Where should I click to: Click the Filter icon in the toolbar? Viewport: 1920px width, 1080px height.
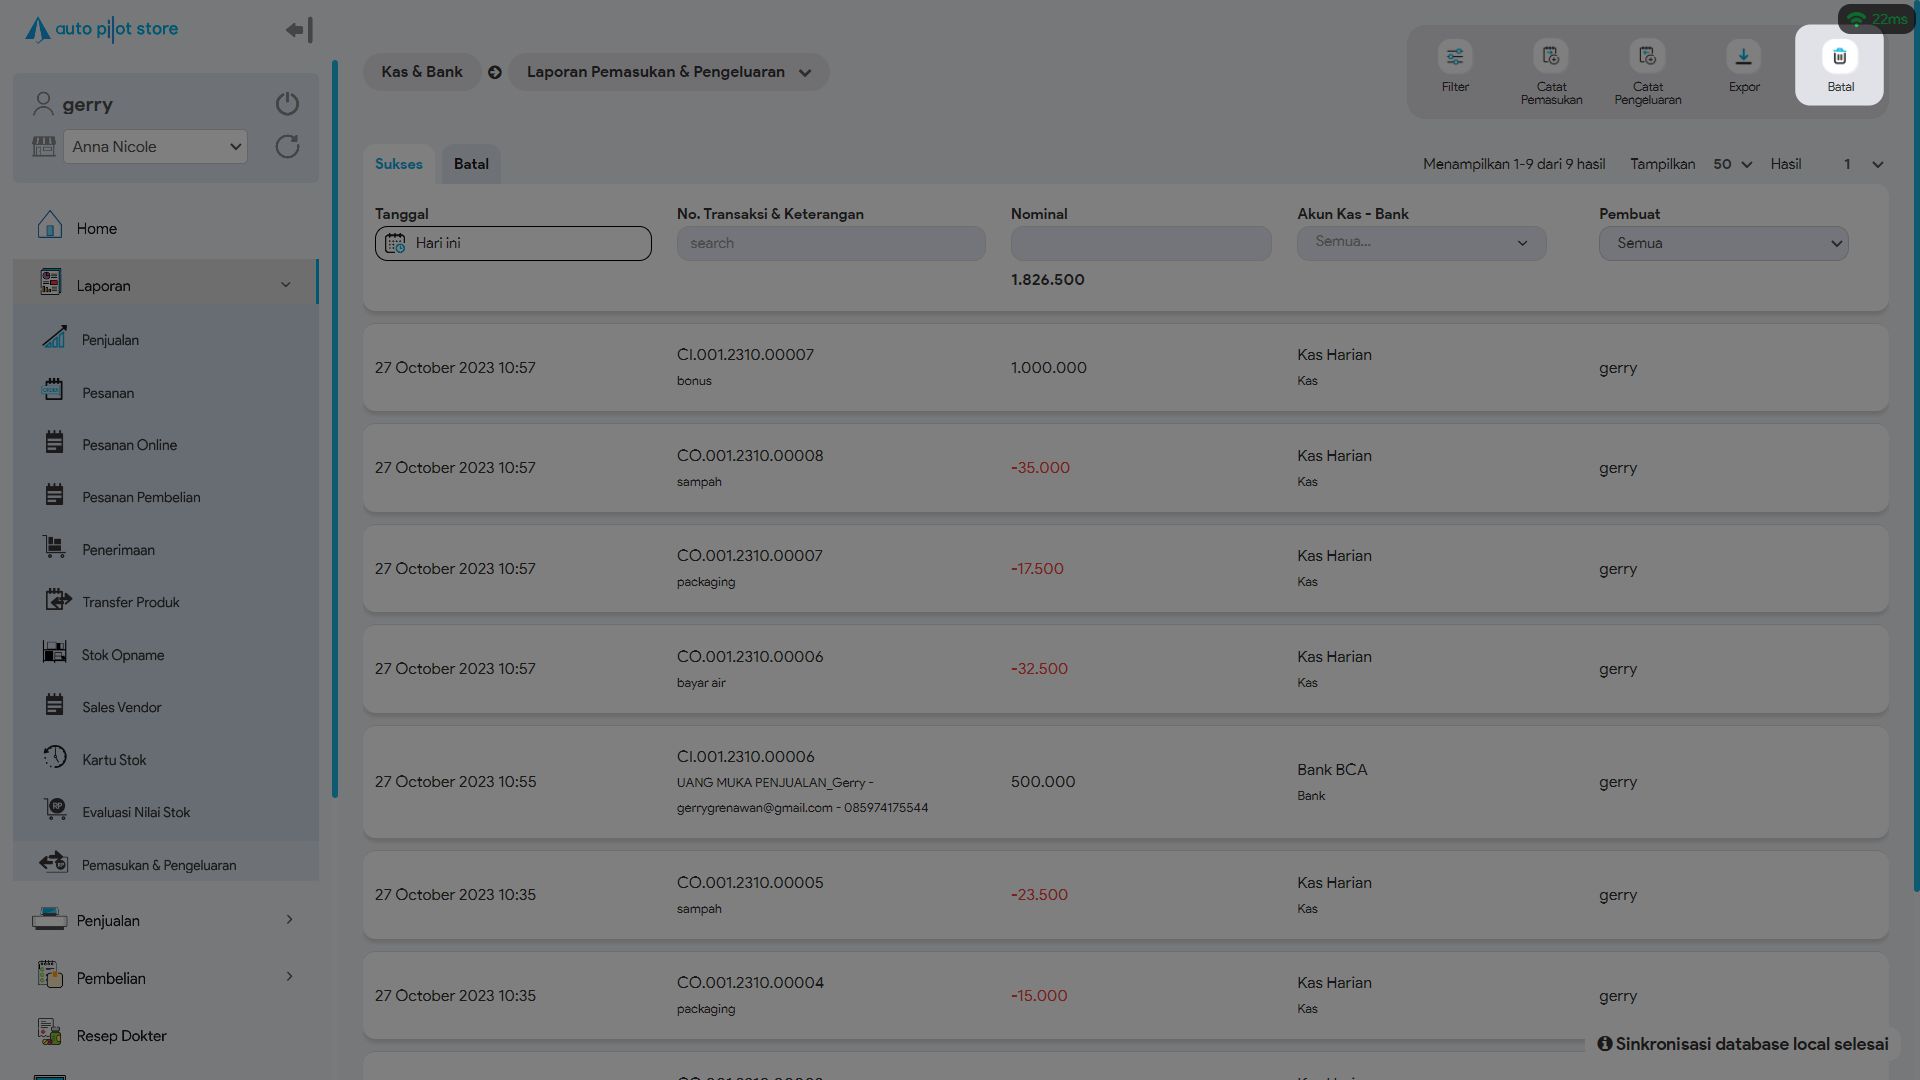1455,57
